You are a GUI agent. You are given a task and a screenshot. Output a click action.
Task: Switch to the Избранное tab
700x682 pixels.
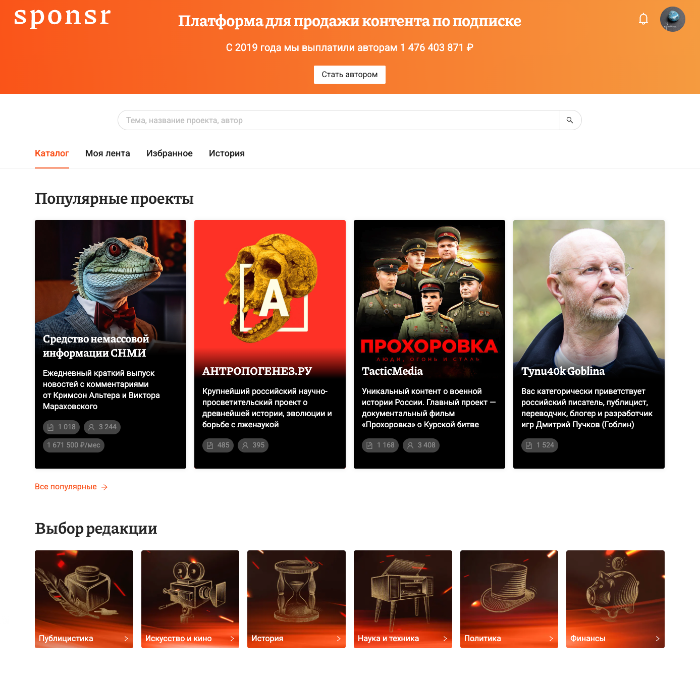pyautogui.click(x=169, y=153)
